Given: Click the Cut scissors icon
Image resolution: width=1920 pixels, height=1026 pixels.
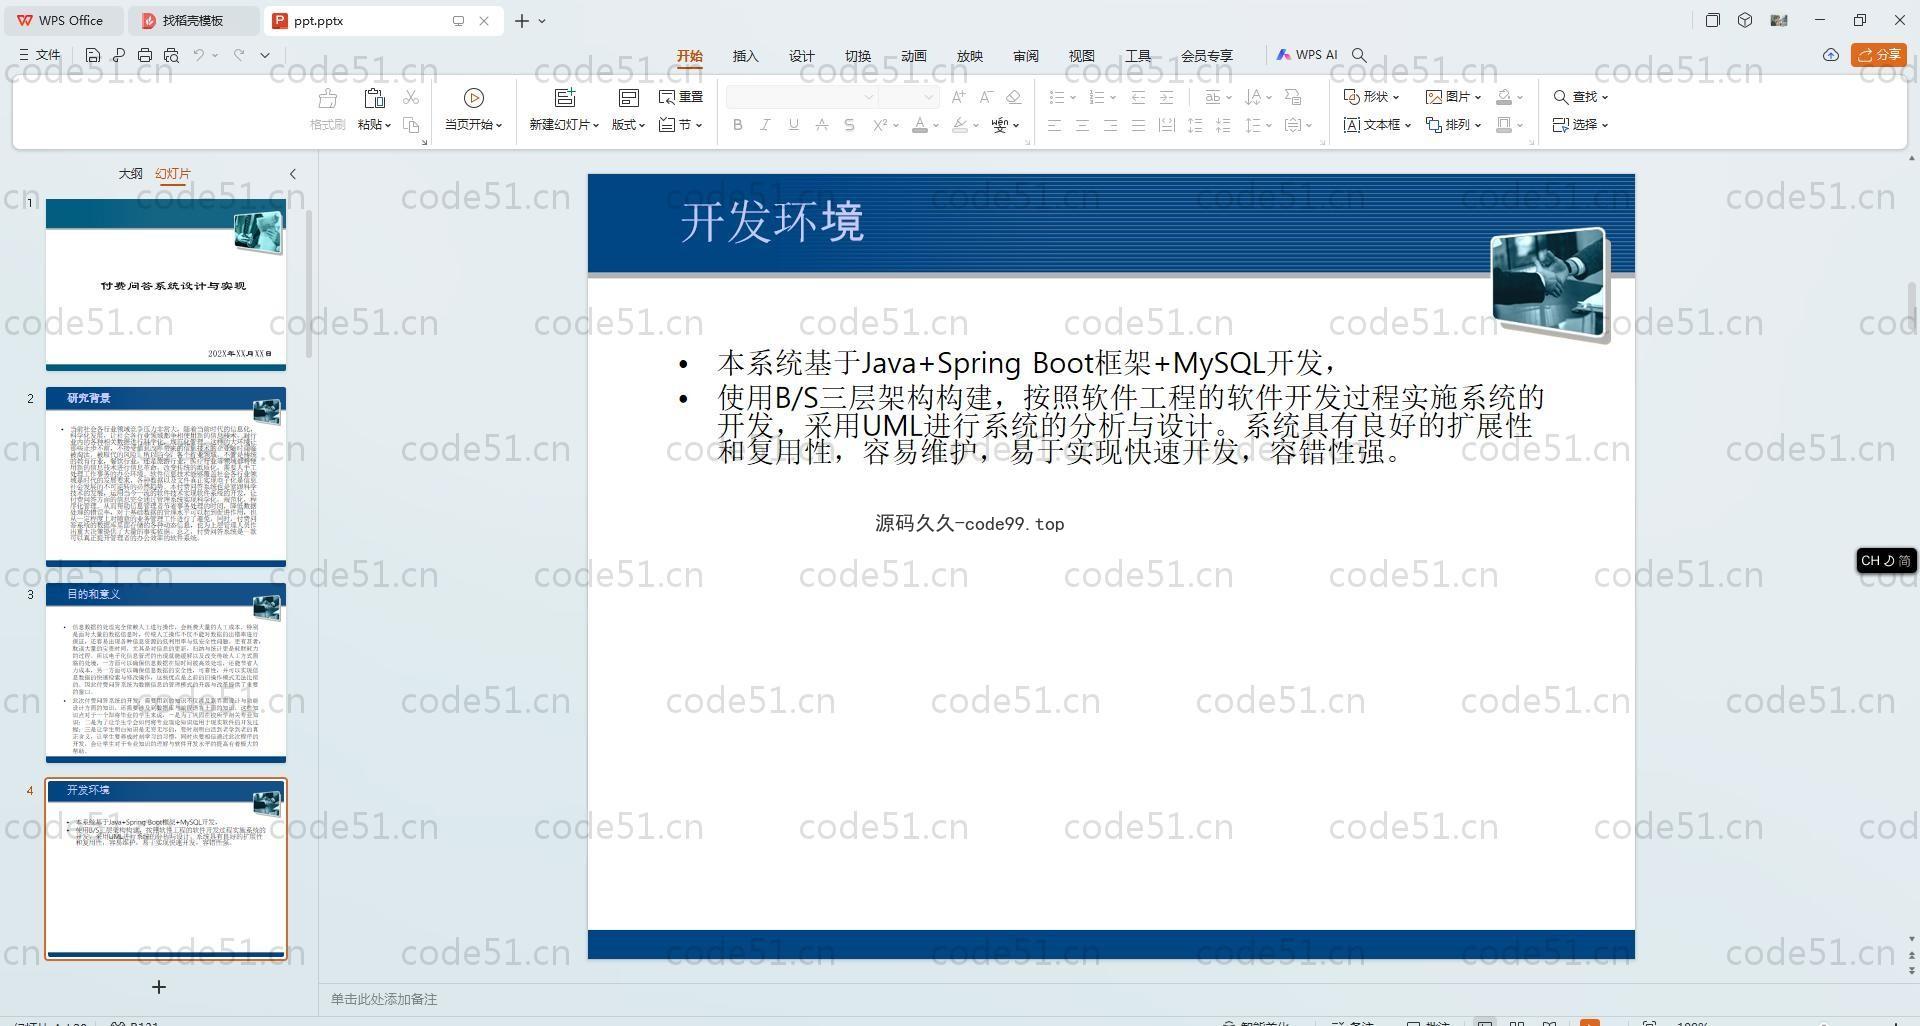Looking at the screenshot, I should point(411,97).
